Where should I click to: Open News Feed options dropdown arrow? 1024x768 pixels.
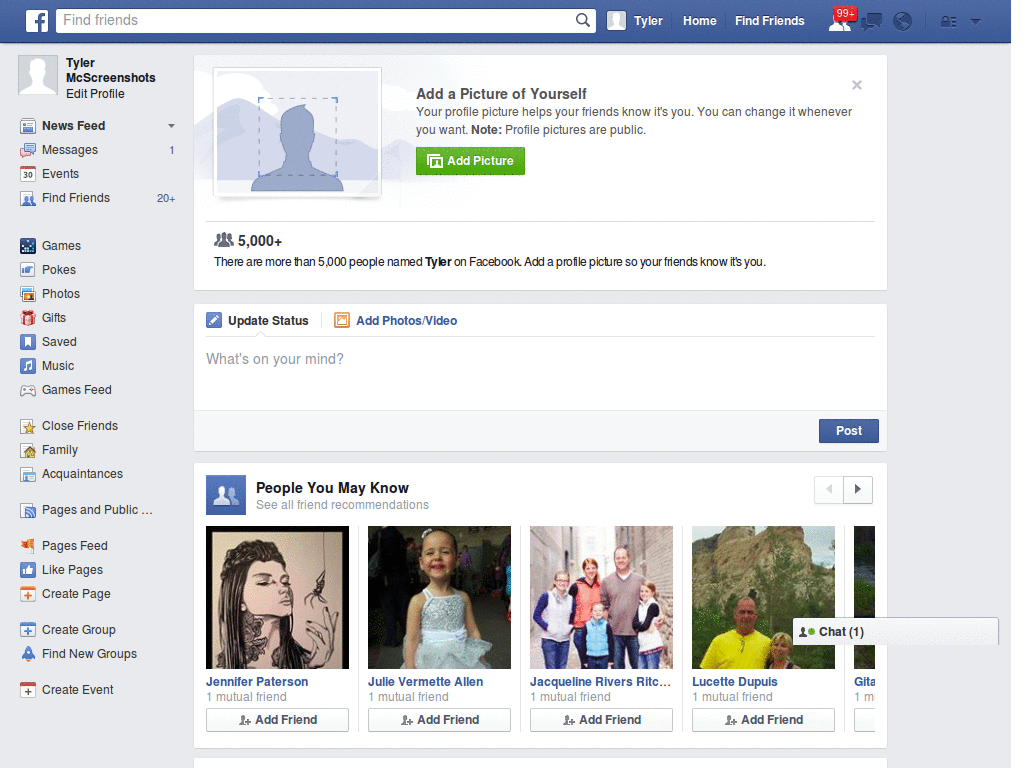pyautogui.click(x=171, y=126)
